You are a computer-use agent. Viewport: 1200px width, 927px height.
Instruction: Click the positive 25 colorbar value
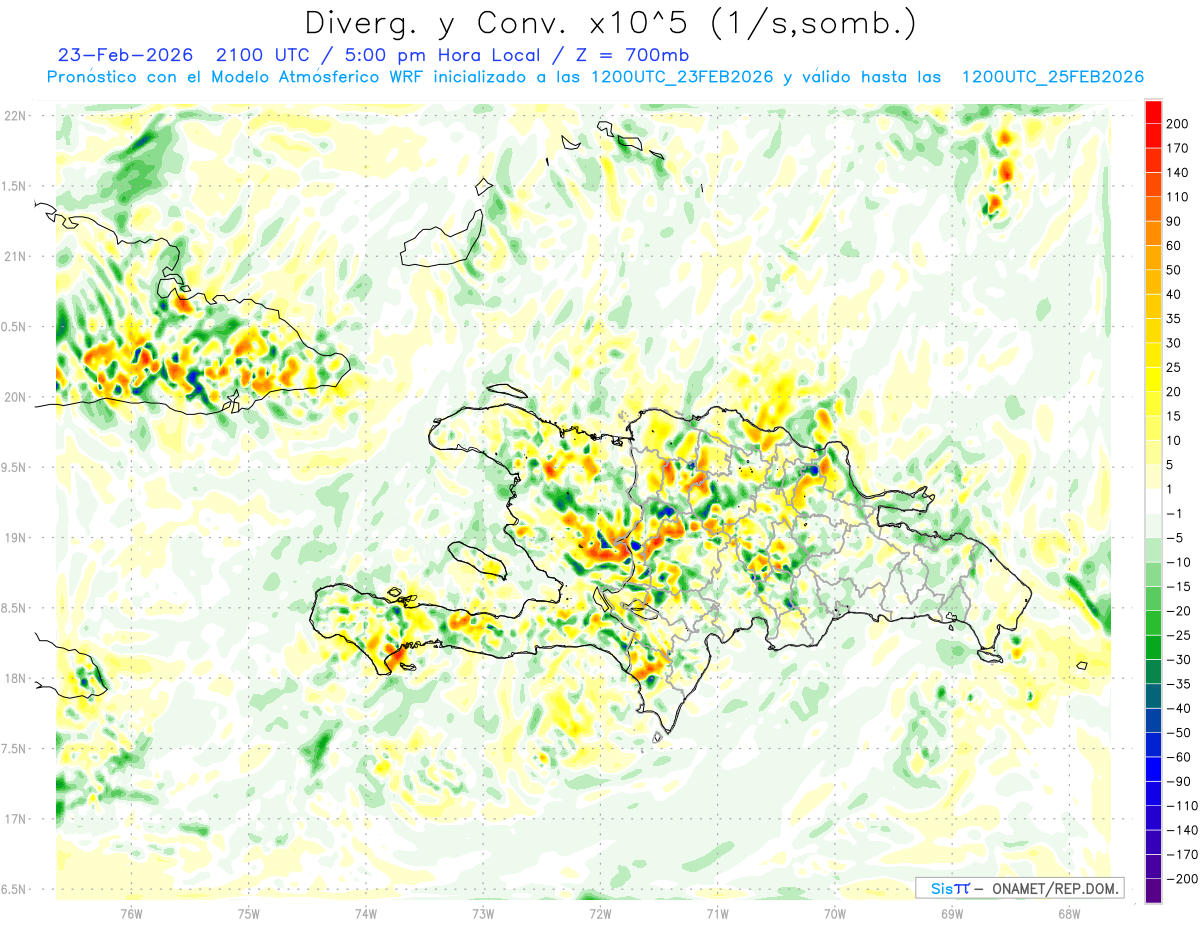[x=1175, y=367]
